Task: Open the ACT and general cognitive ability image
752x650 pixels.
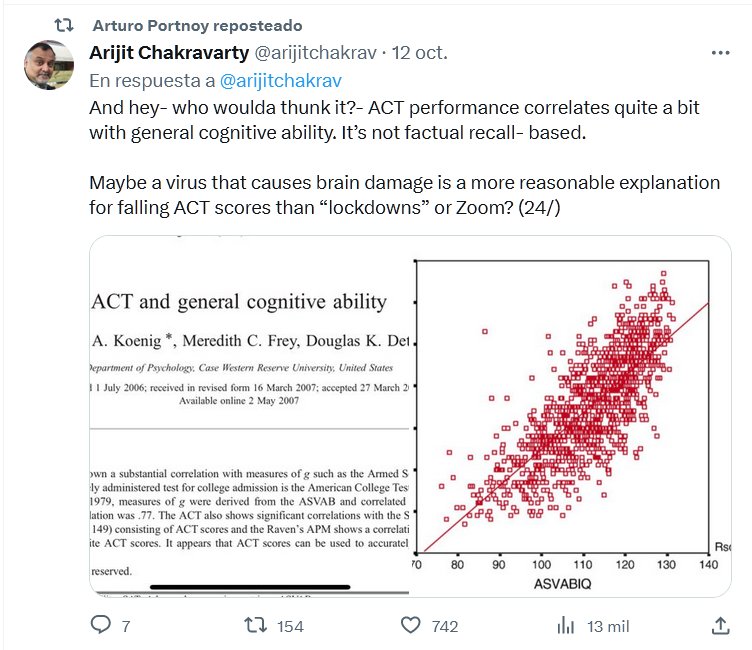Action: coord(251,415)
